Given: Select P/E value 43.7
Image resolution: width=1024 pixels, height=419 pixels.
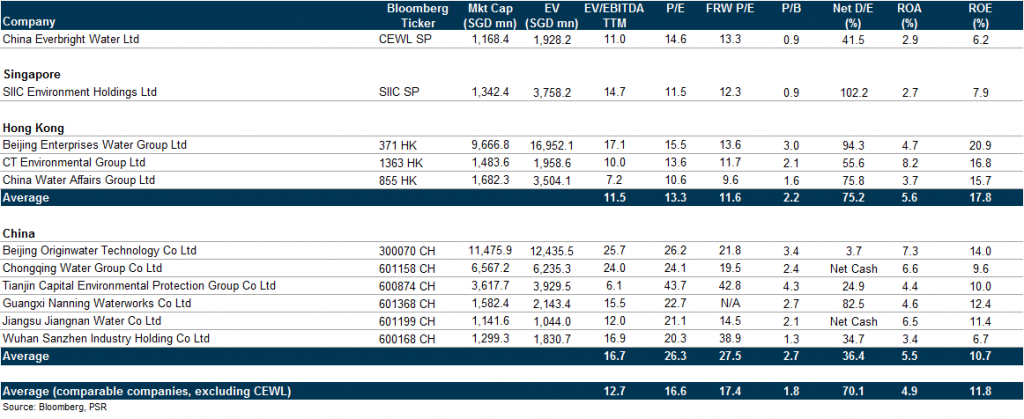Looking at the screenshot, I should pos(674,286).
